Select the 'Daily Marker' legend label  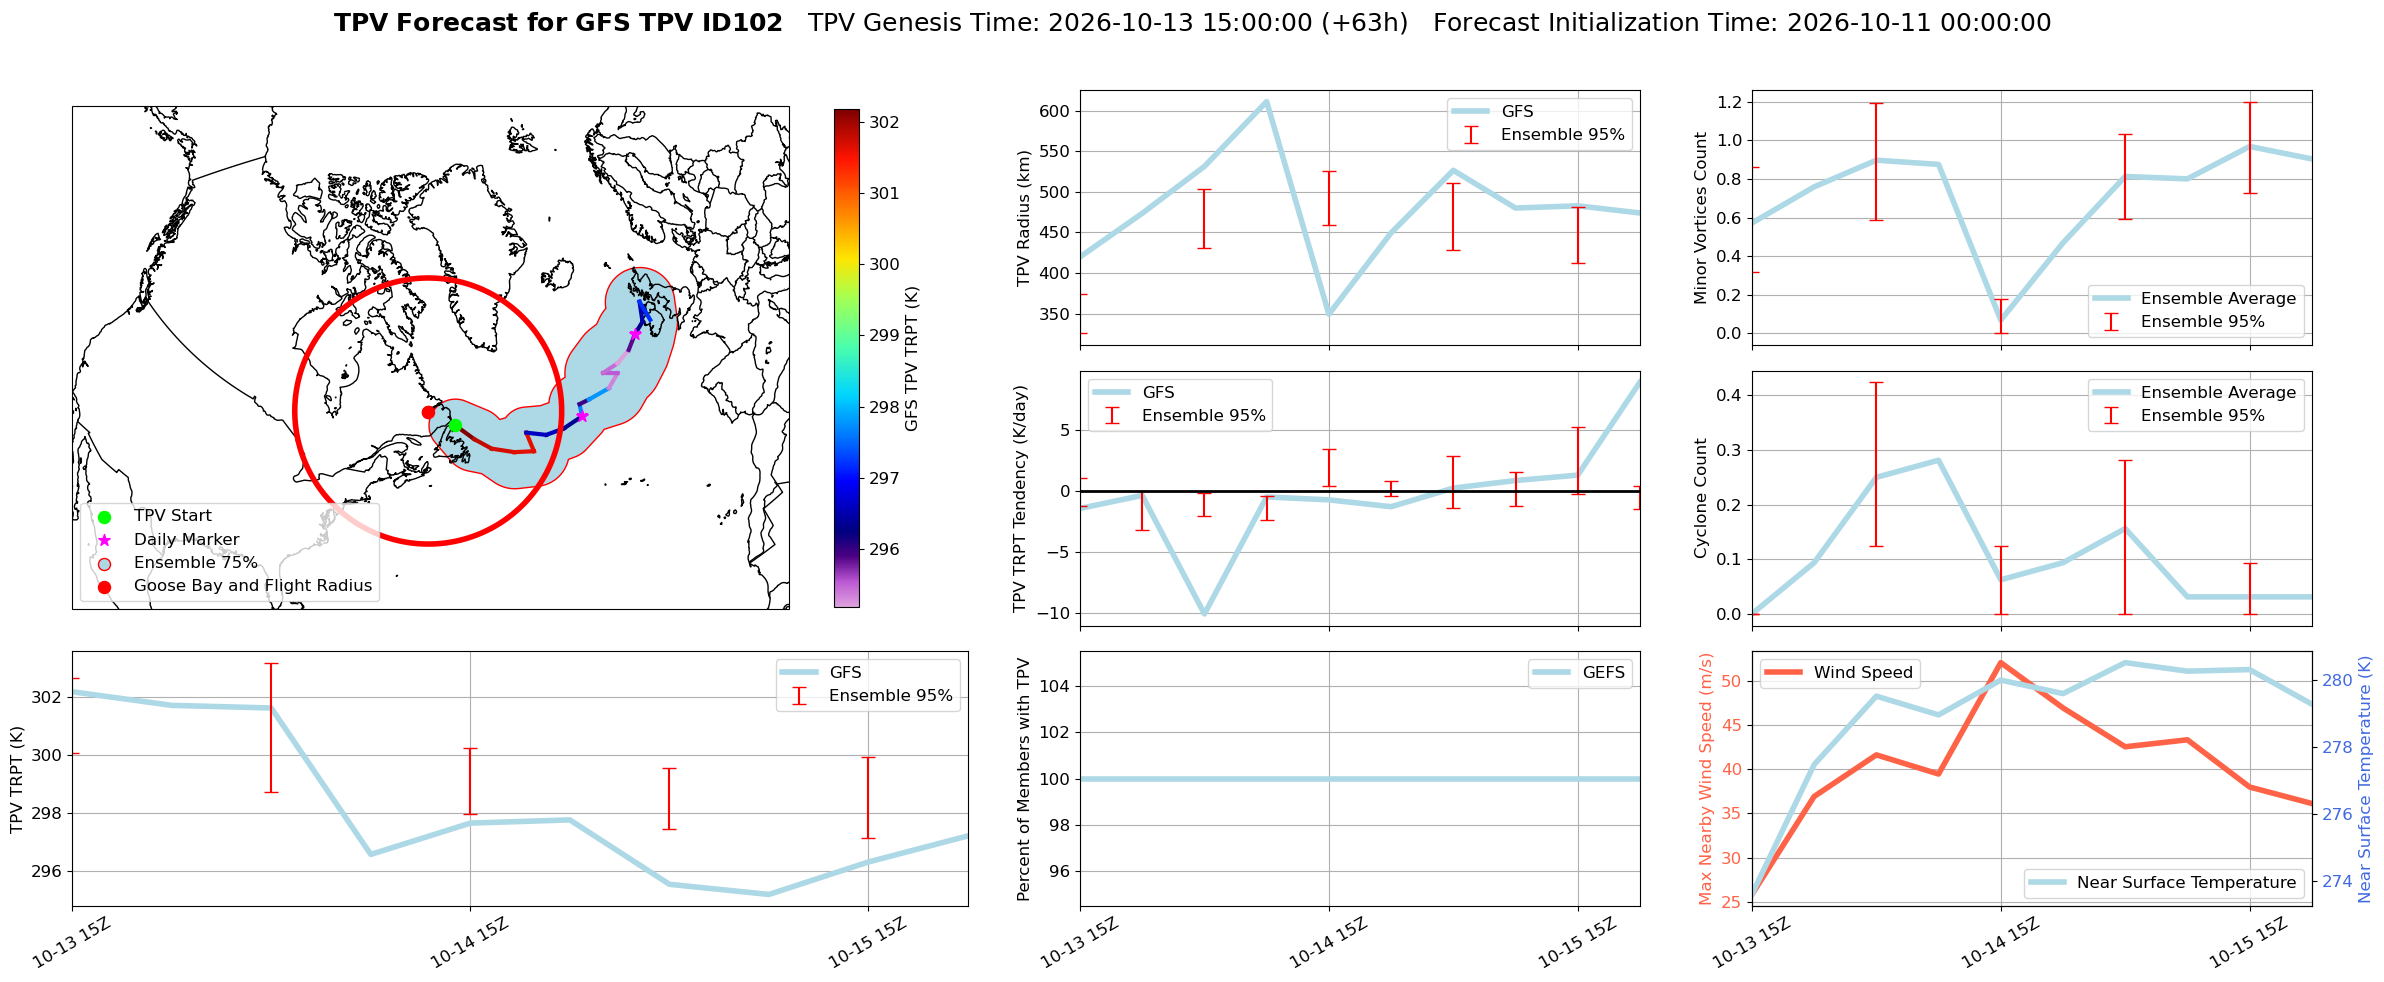click(x=187, y=540)
